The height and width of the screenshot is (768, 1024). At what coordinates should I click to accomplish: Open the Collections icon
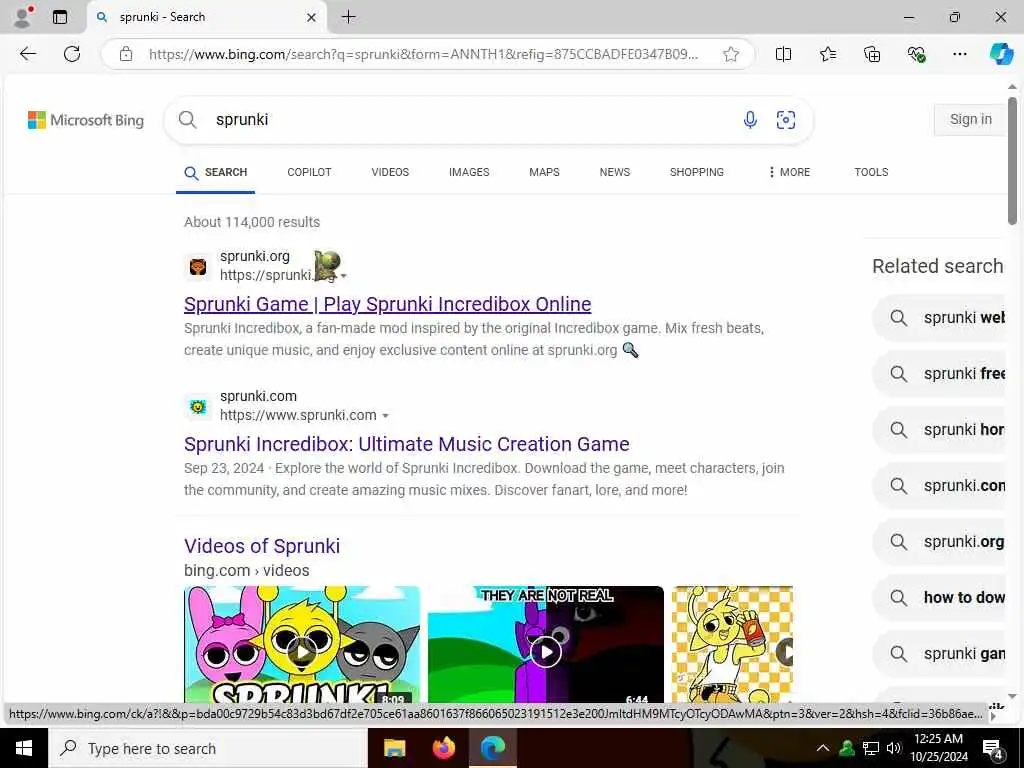tap(872, 54)
